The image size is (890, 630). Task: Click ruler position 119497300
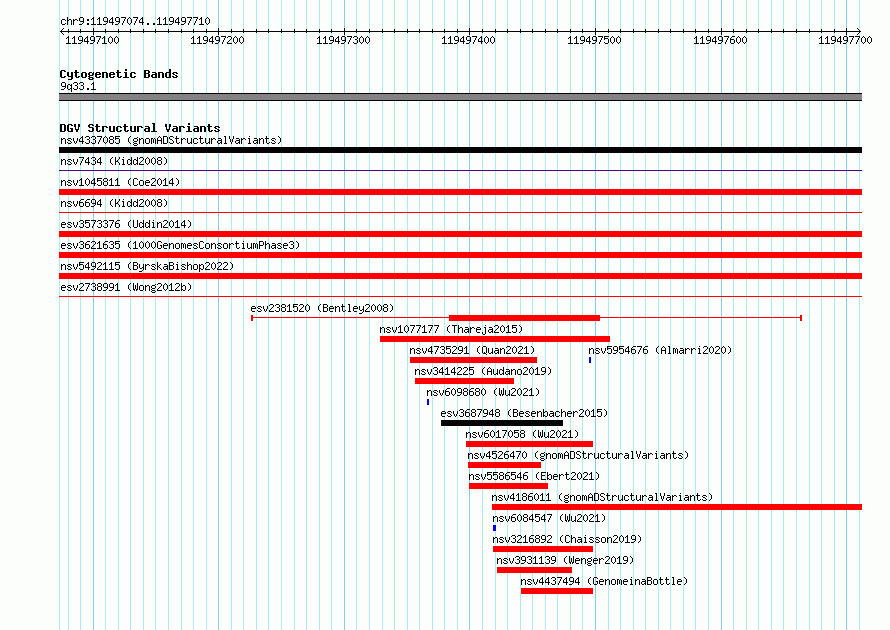pos(343,40)
